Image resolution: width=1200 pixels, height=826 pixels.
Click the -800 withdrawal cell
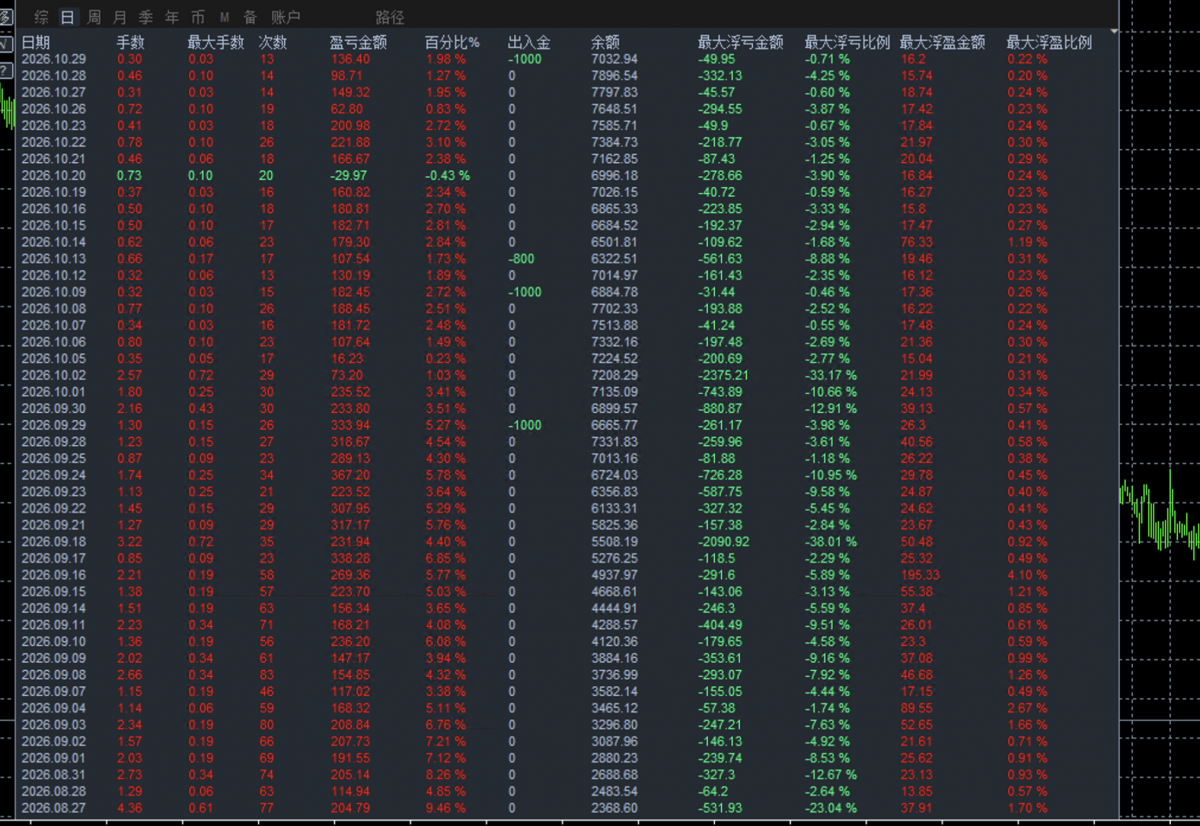coord(520,258)
